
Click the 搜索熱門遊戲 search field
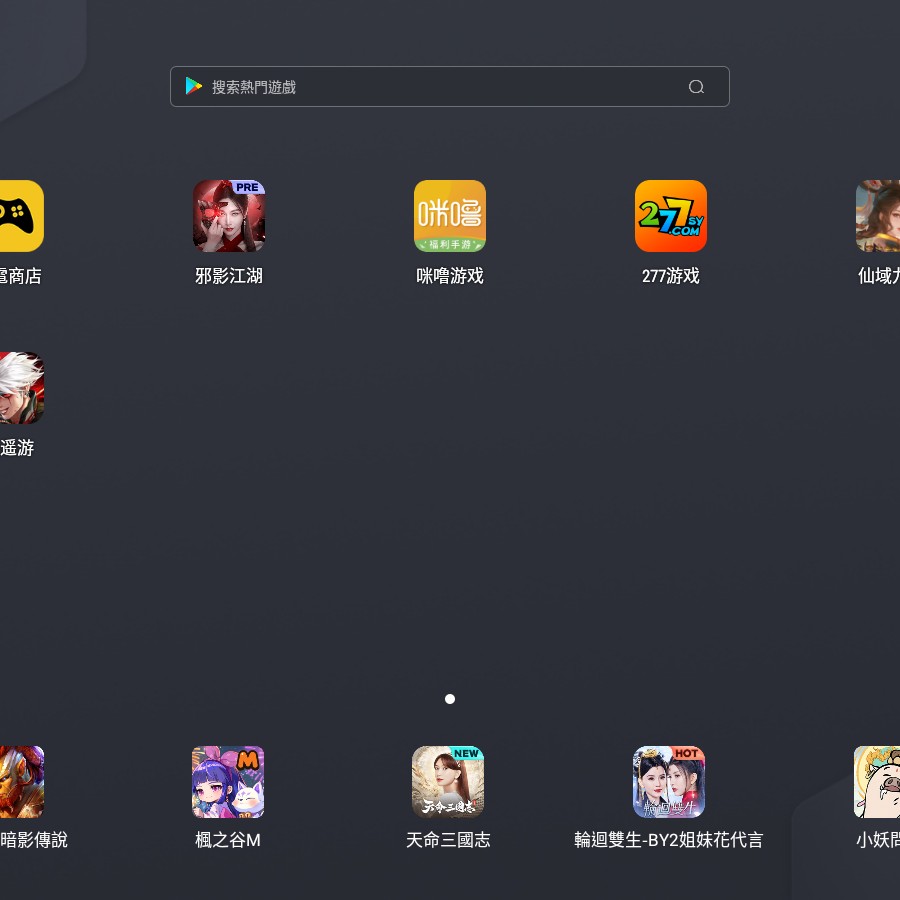click(450, 87)
